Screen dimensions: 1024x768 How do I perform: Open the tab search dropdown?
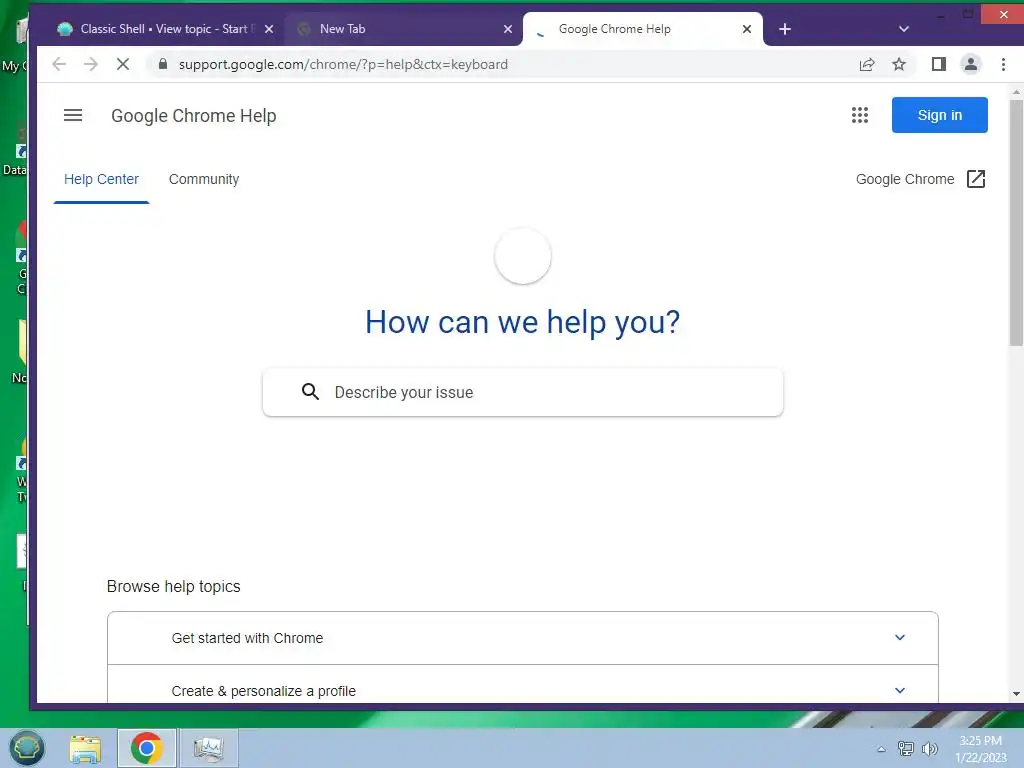tap(904, 29)
